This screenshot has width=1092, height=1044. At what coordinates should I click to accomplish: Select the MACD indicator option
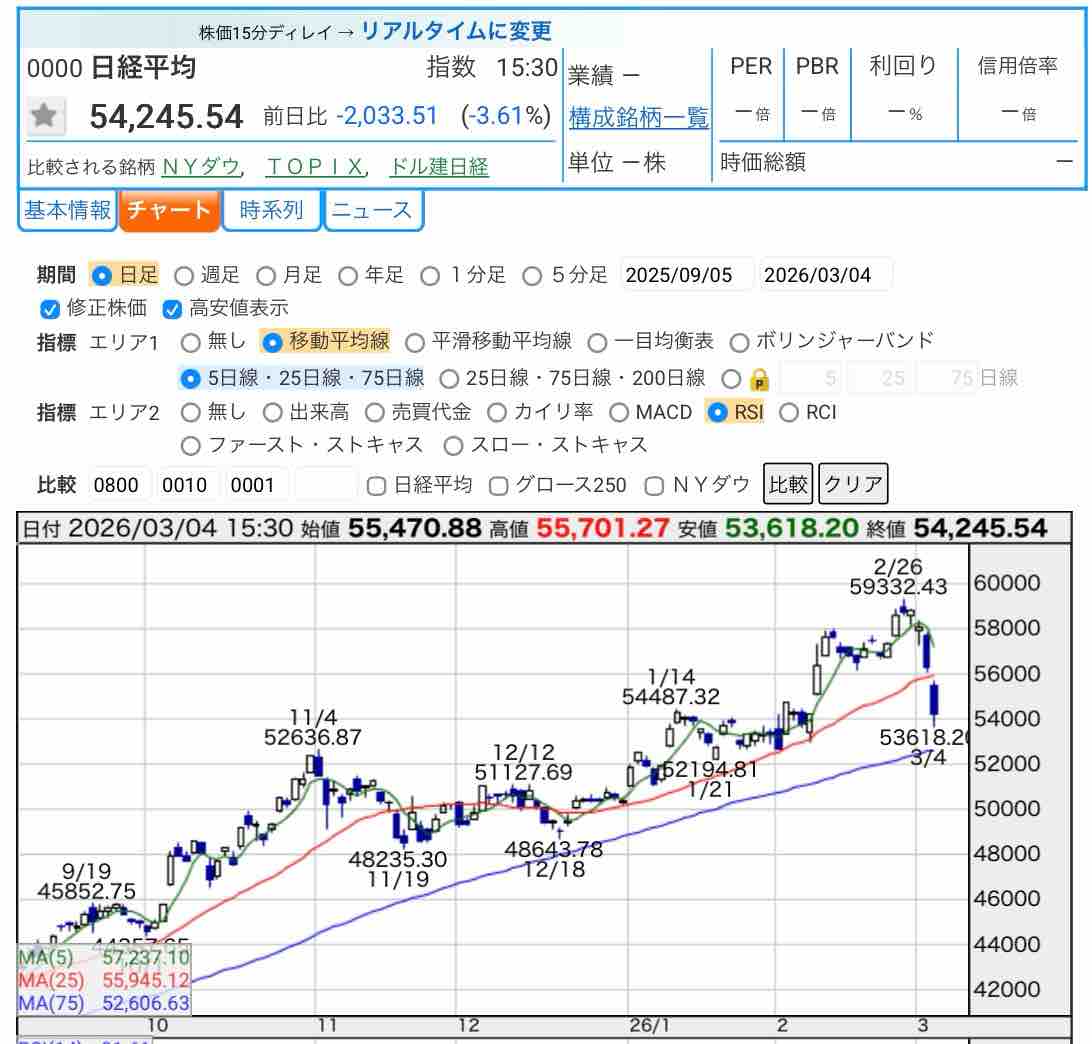tap(618, 413)
